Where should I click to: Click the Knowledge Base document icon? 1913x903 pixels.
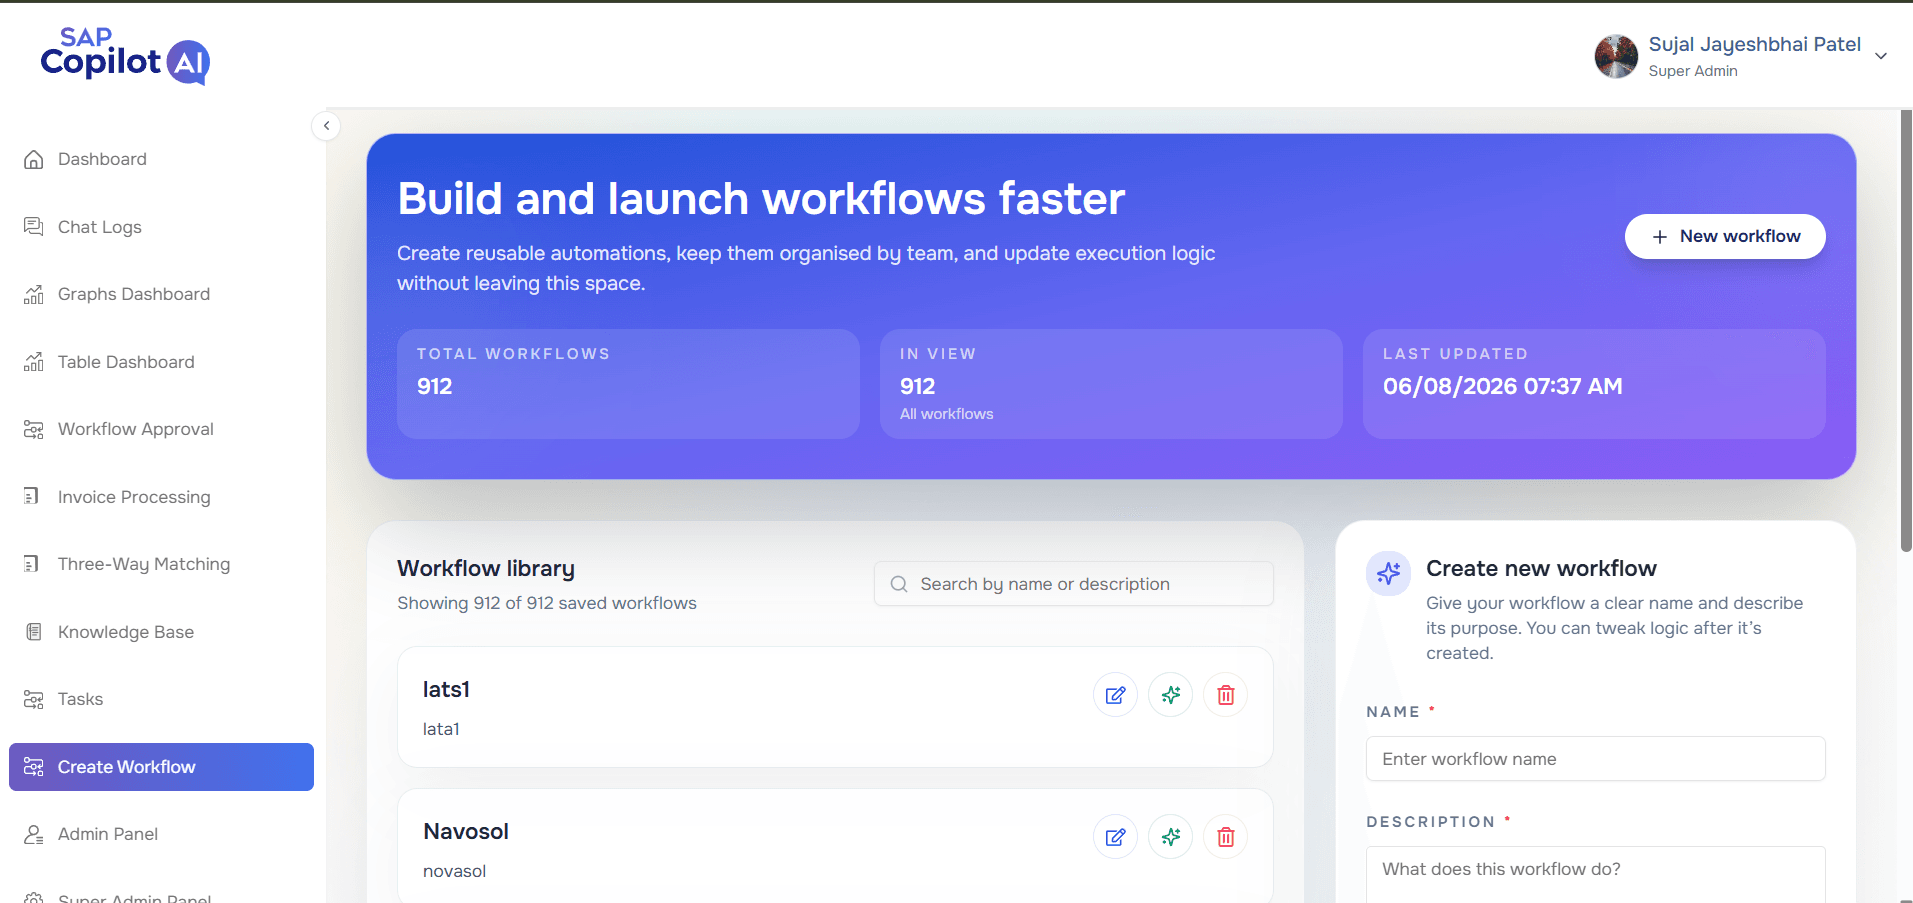[x=34, y=632]
